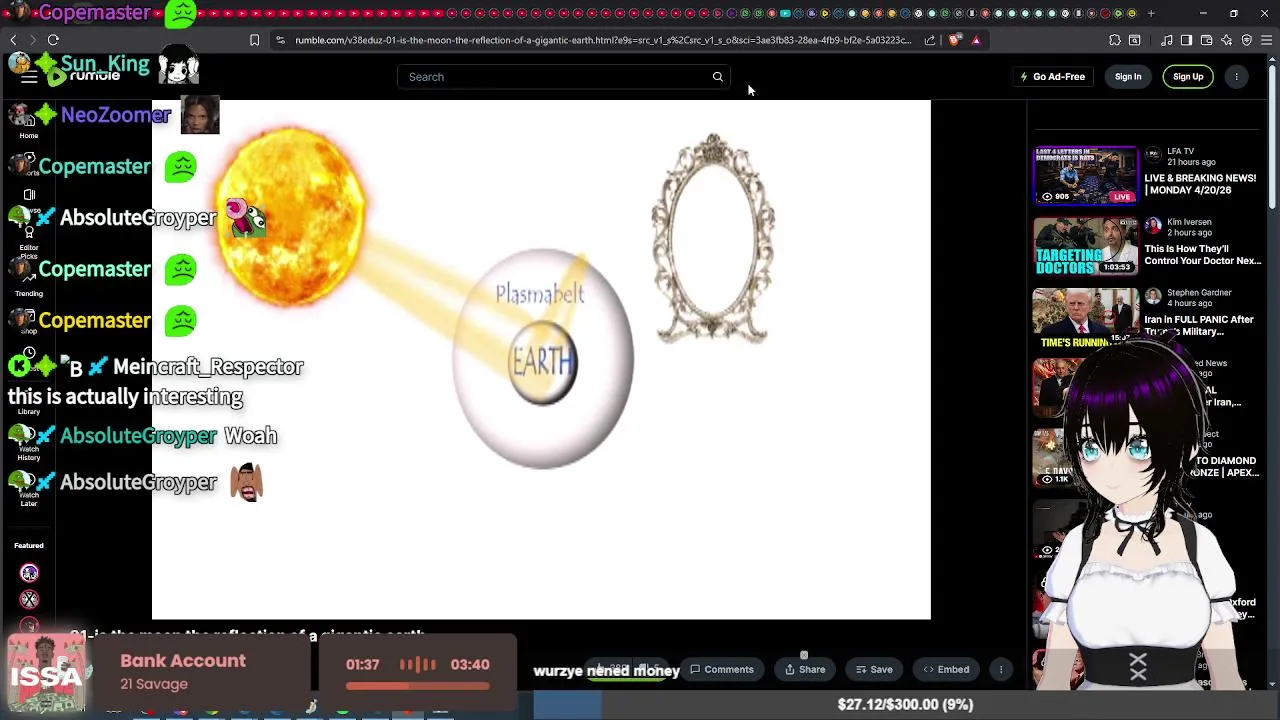Viewport: 1280px width, 720px height.
Task: Open Home in the Rumble sidebar
Action: point(29,127)
